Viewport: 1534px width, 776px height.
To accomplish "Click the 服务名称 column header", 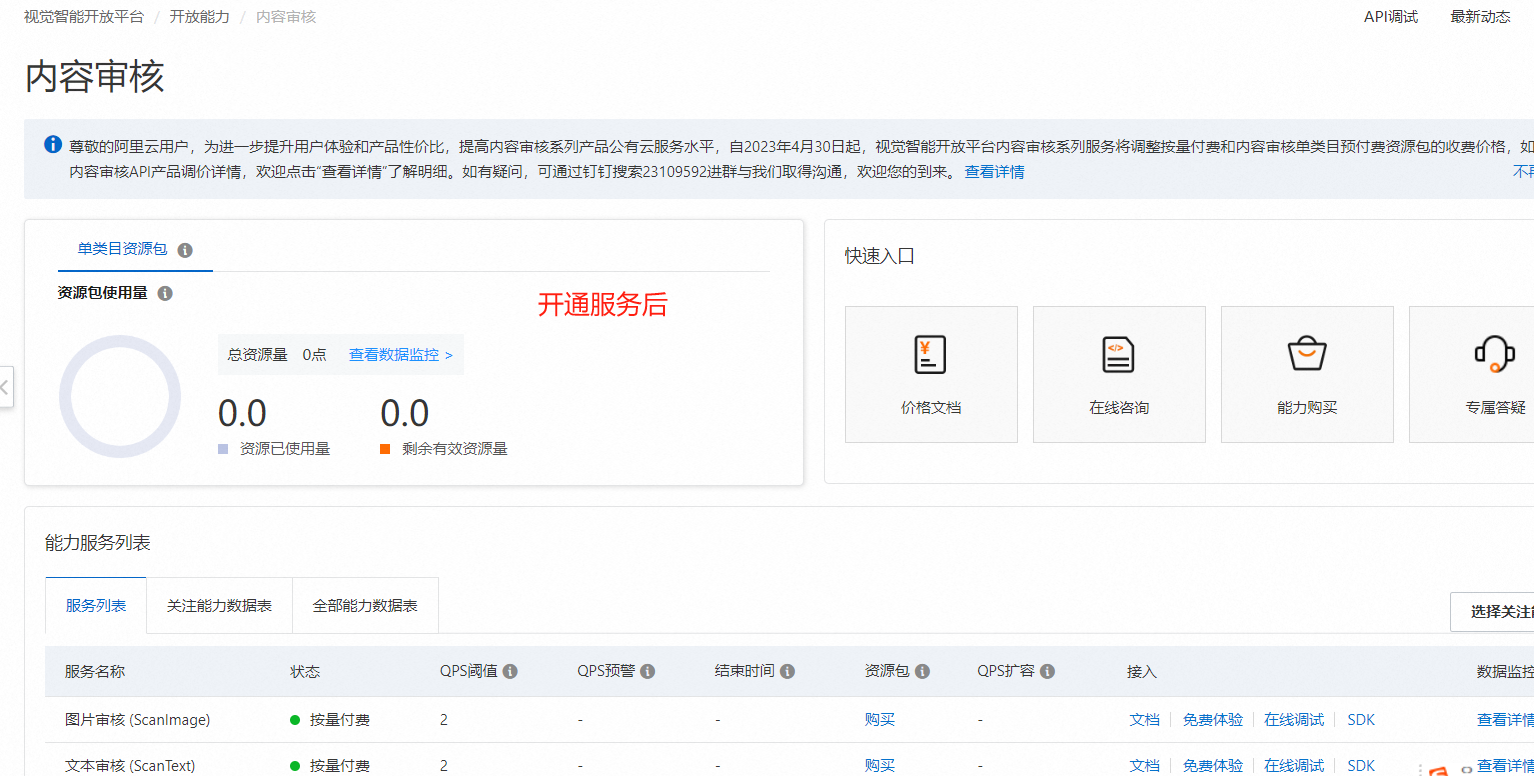I will [95, 671].
